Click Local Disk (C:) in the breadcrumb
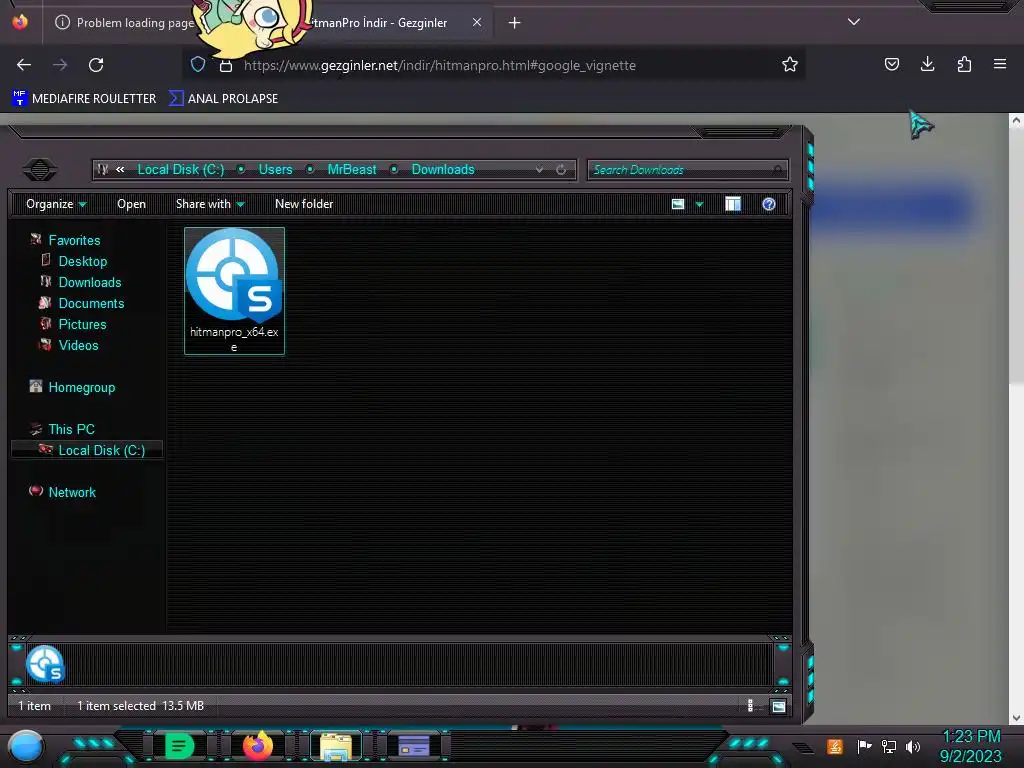This screenshot has height=768, width=1024. click(180, 170)
